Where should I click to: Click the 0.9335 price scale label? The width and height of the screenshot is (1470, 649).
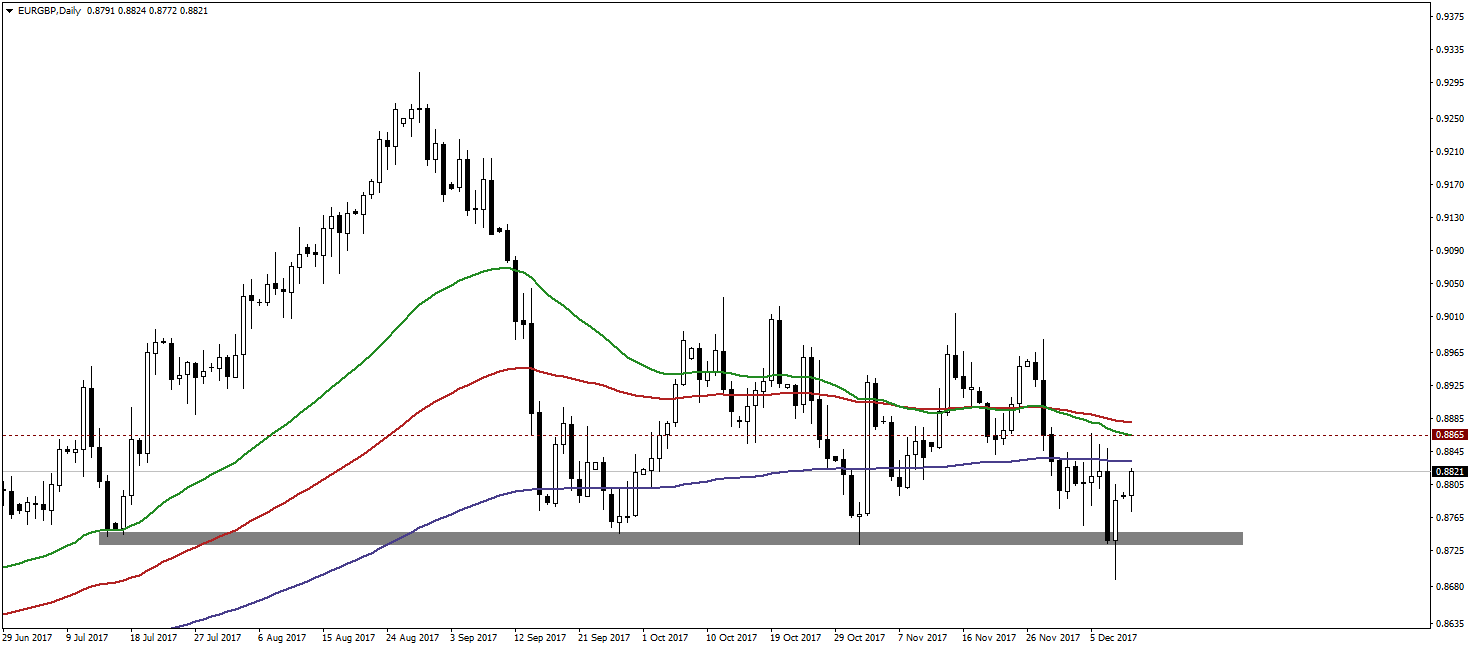[x=1451, y=49]
